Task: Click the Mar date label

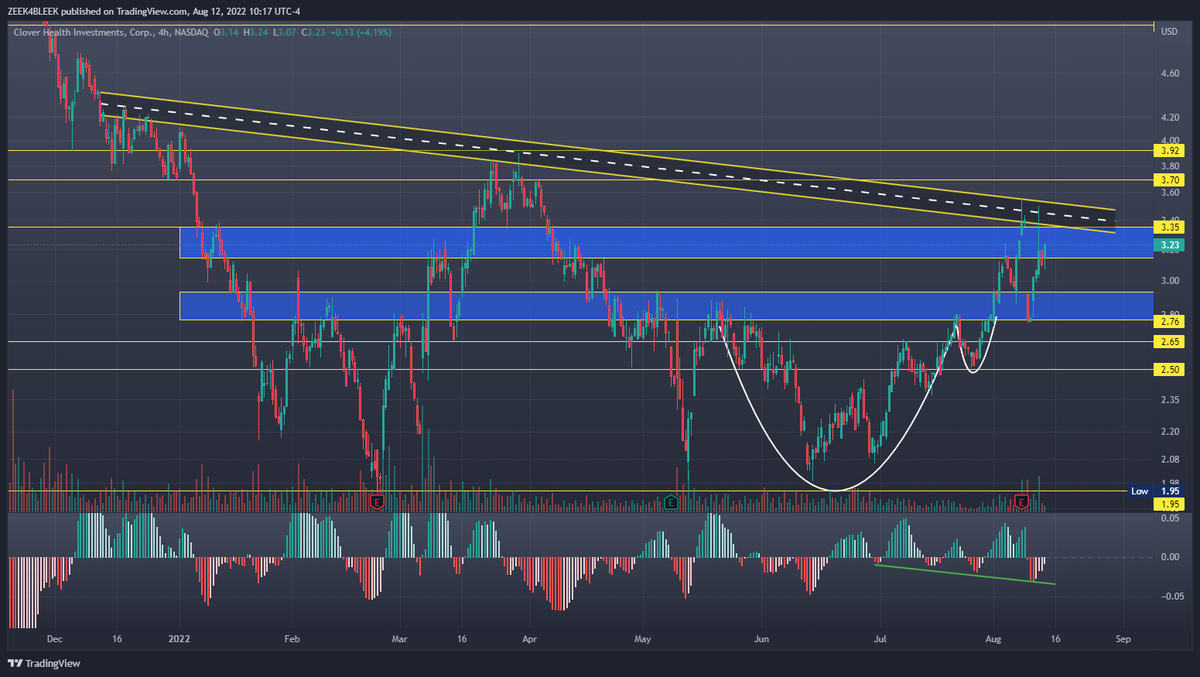Action: 400,637
